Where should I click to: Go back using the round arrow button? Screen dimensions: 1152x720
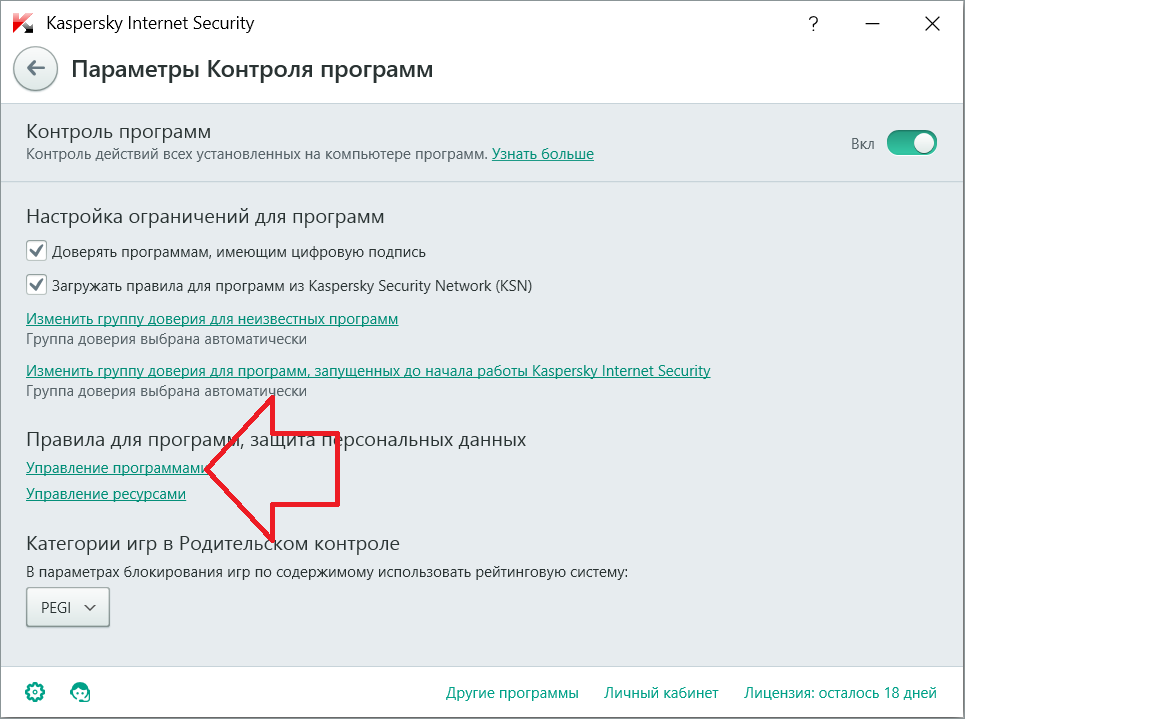point(35,69)
